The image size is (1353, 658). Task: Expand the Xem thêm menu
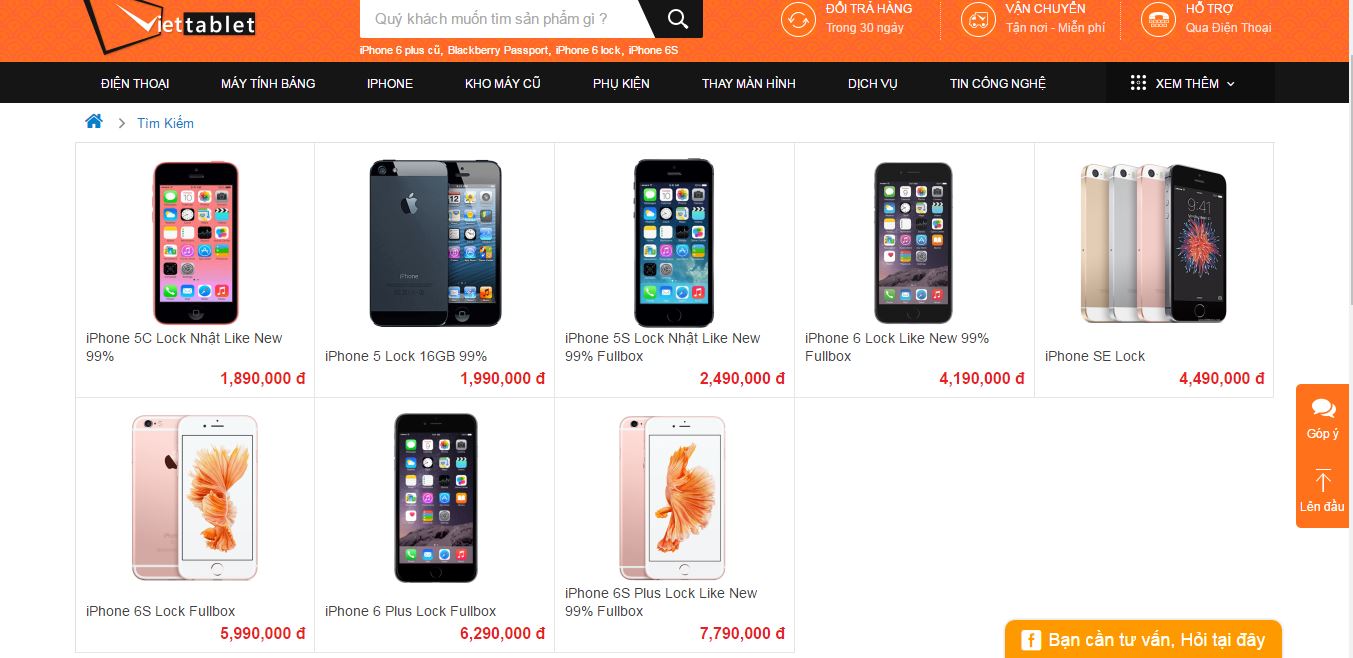pyautogui.click(x=1182, y=83)
